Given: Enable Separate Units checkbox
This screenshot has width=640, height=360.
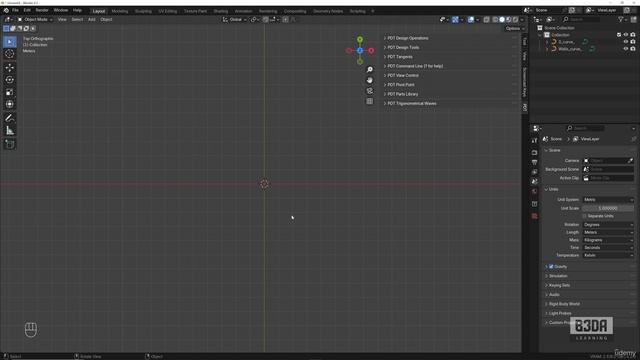Looking at the screenshot, I should coord(584,216).
